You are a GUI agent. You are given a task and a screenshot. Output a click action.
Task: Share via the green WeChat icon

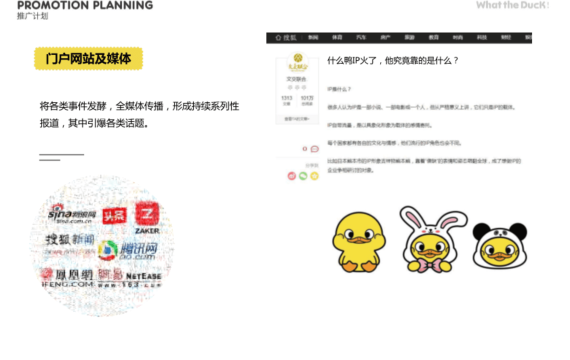click(303, 176)
